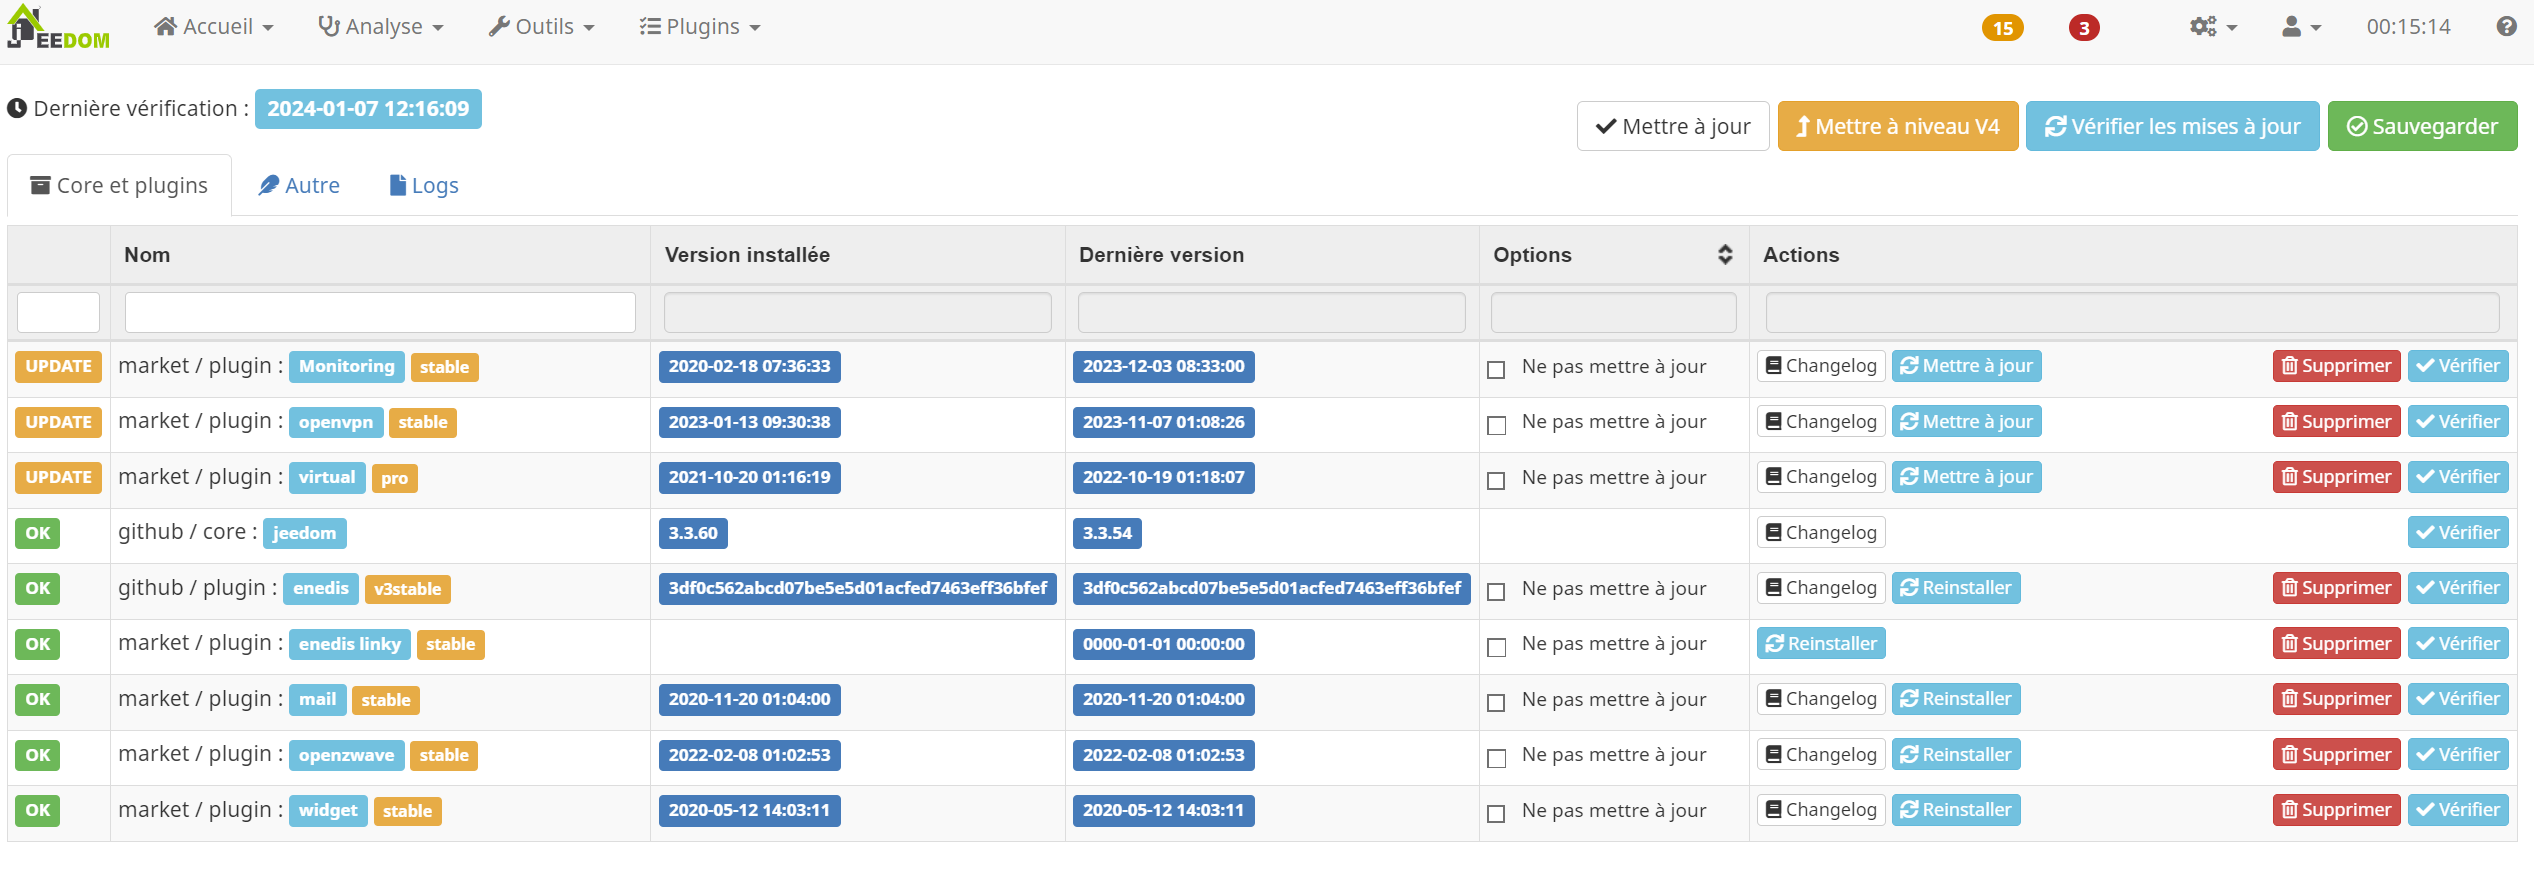This screenshot has height=890, width=2534.
Task: Update the virtual plugin via Mettre à jour
Action: [x=1966, y=477]
